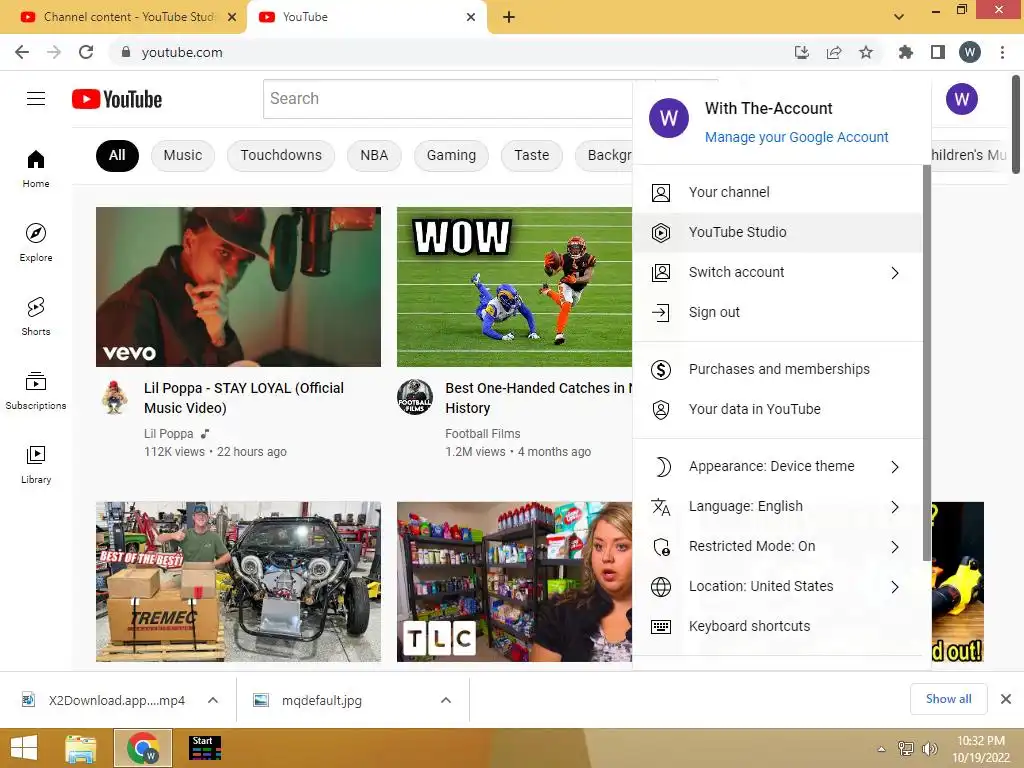This screenshot has width=1024, height=768.
Task: Open Shorts in the sidebar
Action: pyautogui.click(x=36, y=316)
